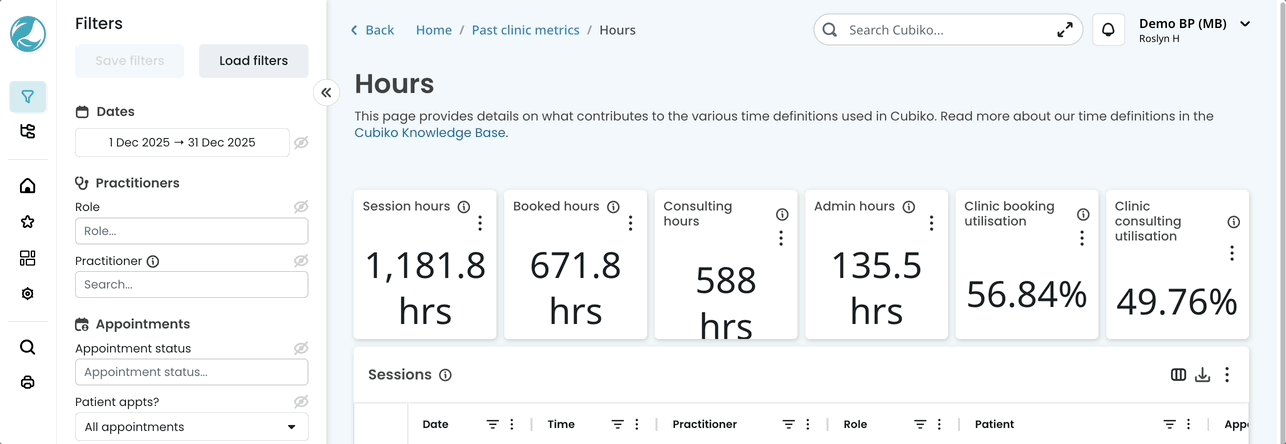Image resolution: width=1286 pixels, height=444 pixels.
Task: Expand the Demo BP account menu
Action: point(1245,24)
